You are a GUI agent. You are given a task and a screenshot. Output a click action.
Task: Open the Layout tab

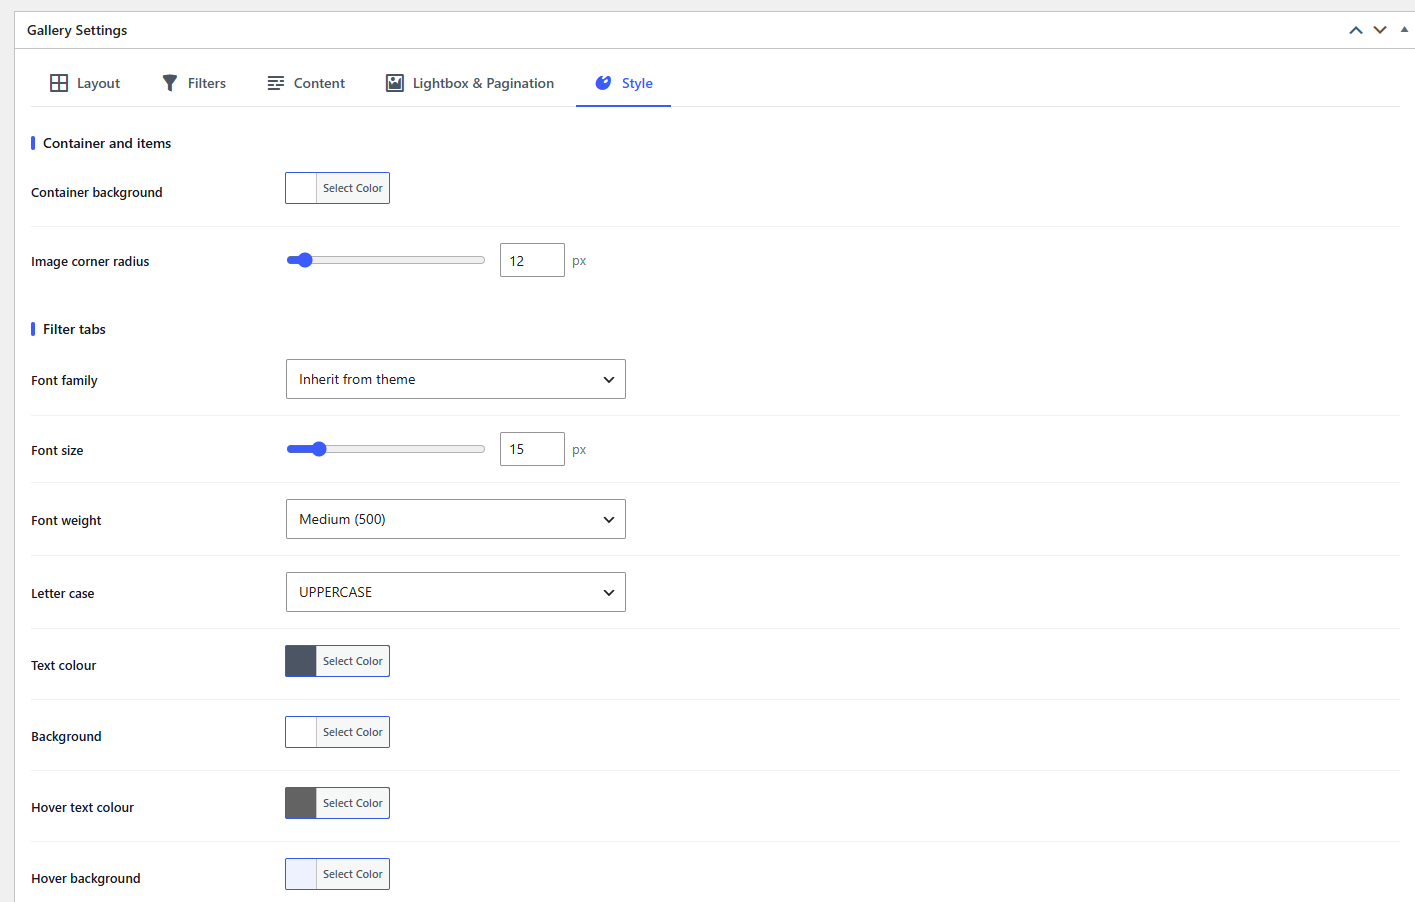(x=85, y=83)
